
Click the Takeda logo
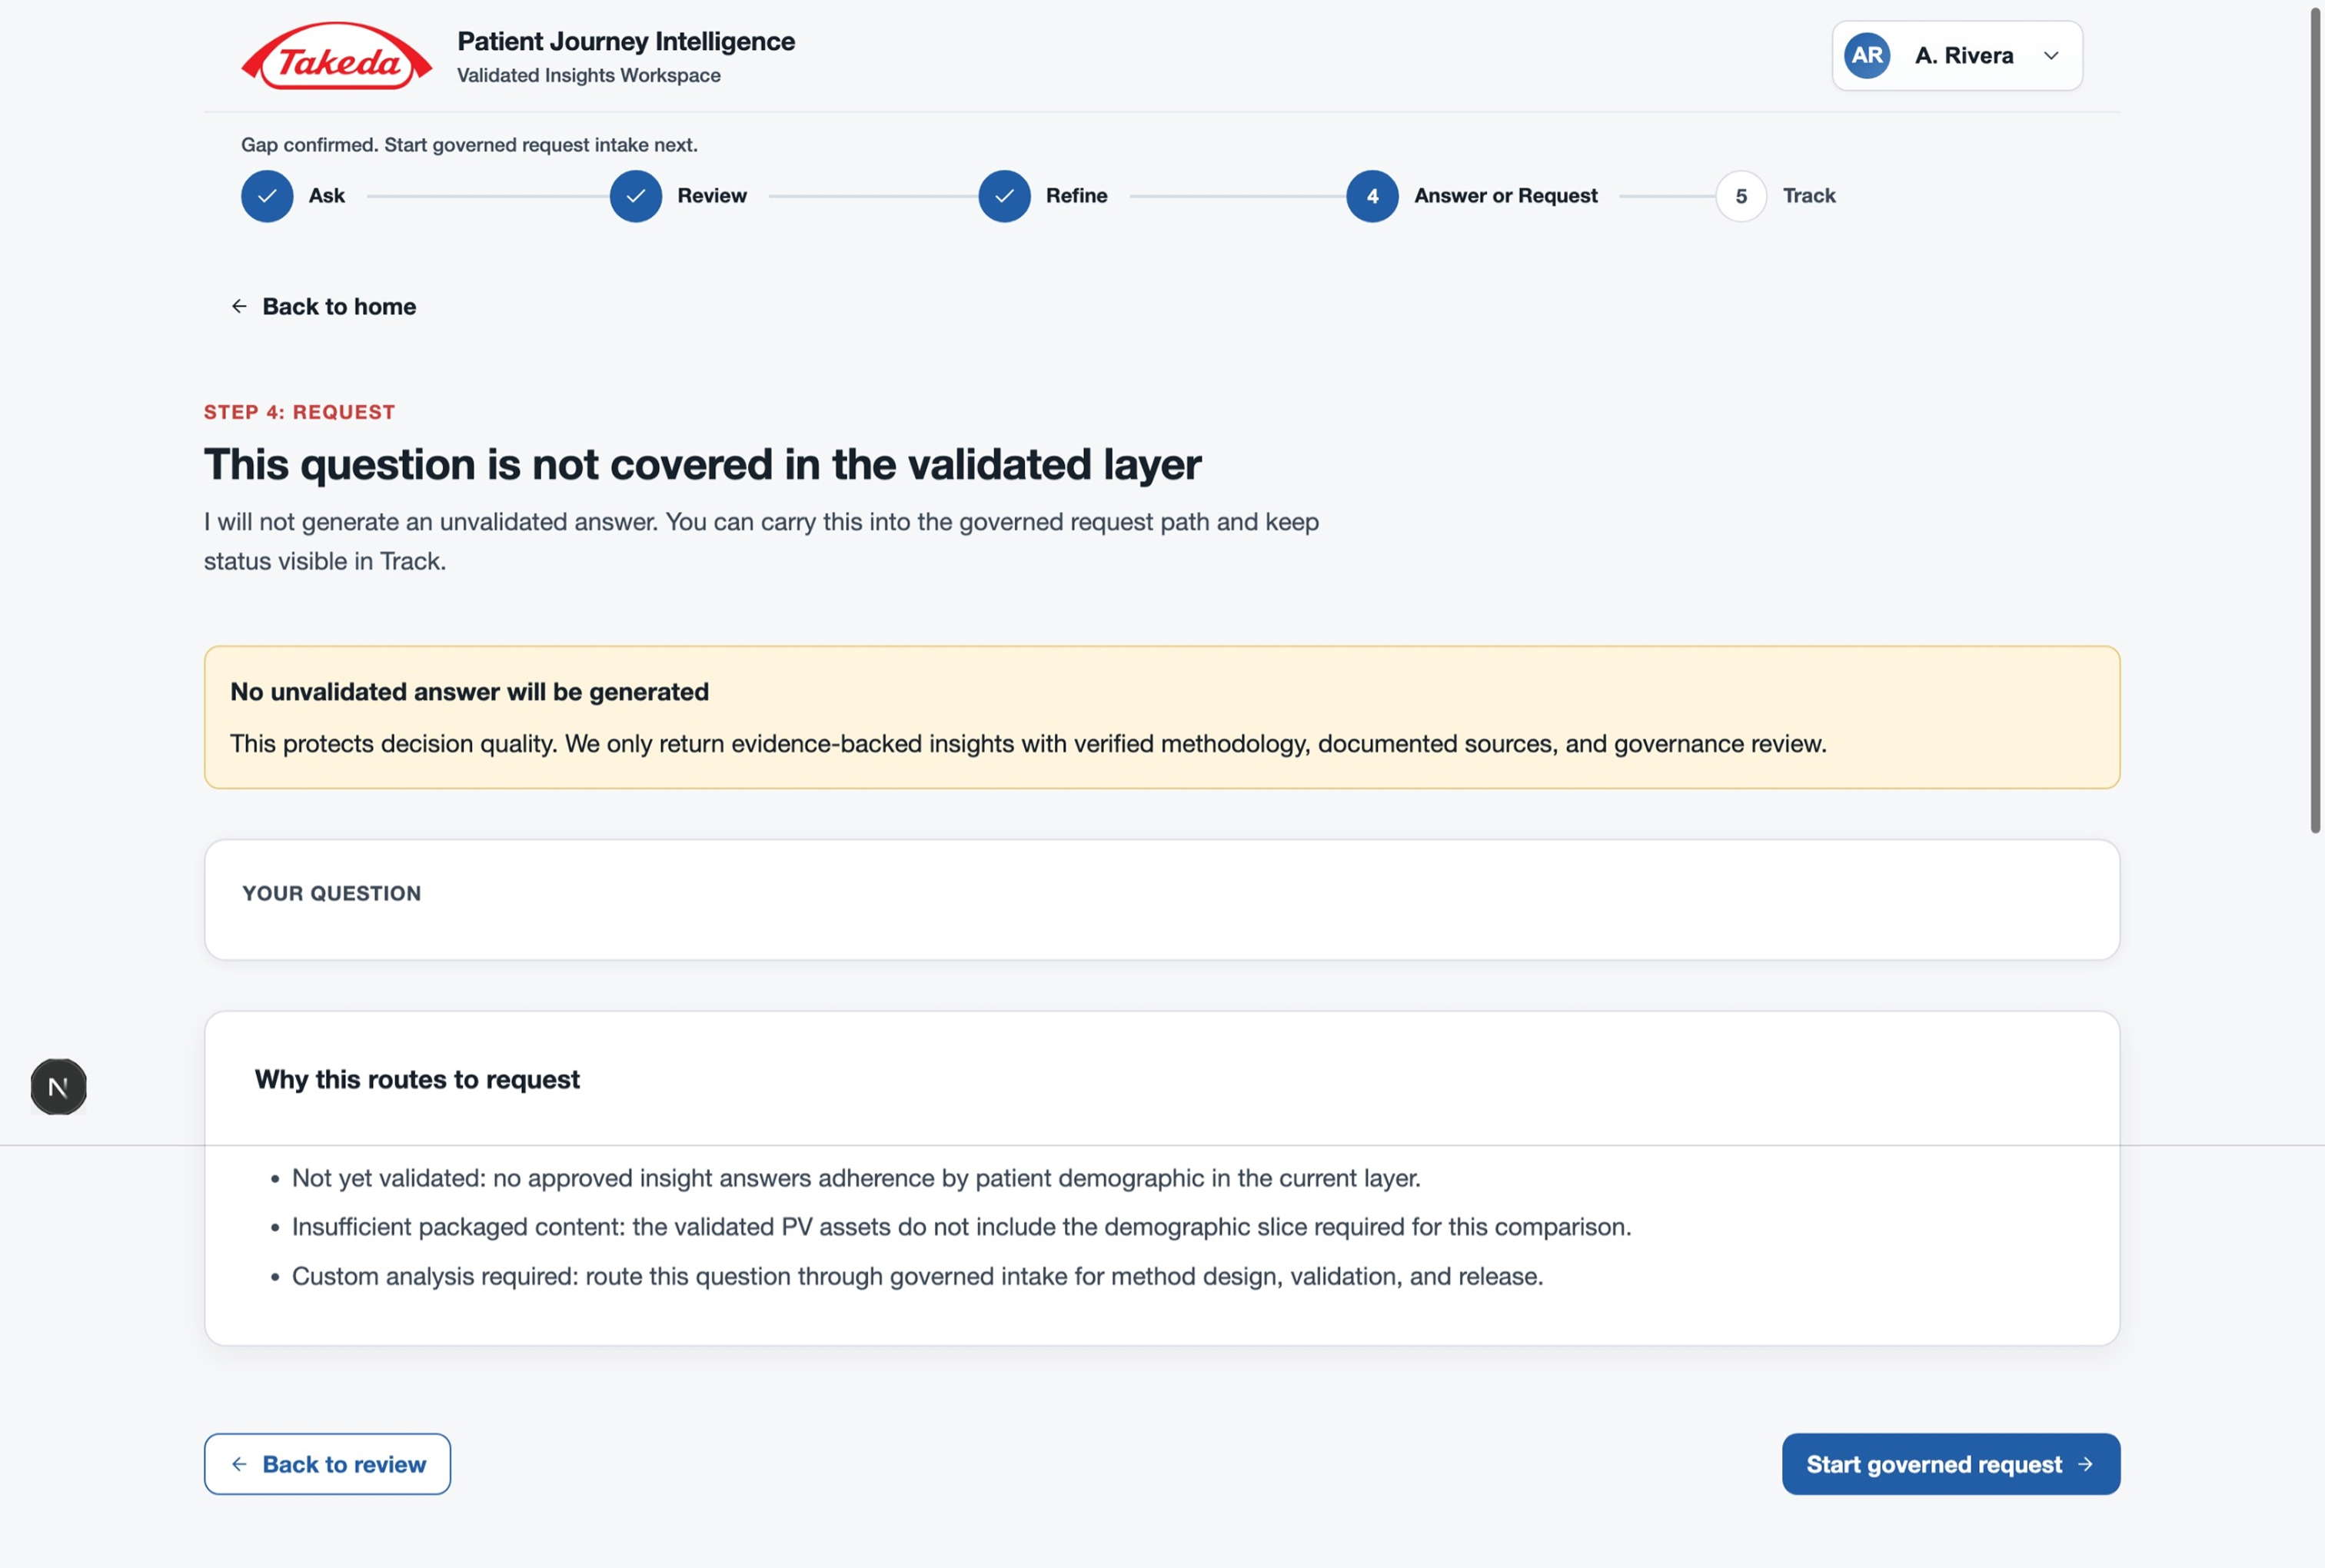337,57
